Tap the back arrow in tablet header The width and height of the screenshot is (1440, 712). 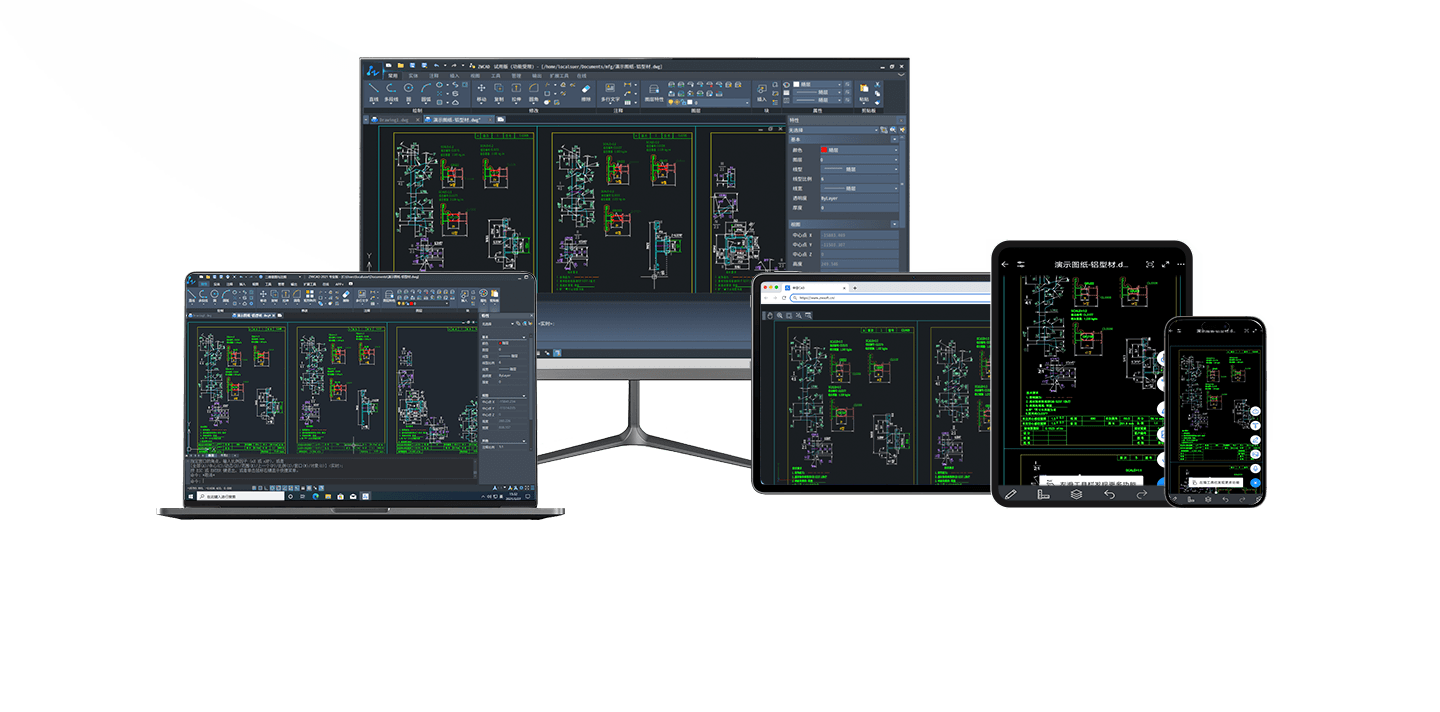pyautogui.click(x=1005, y=264)
